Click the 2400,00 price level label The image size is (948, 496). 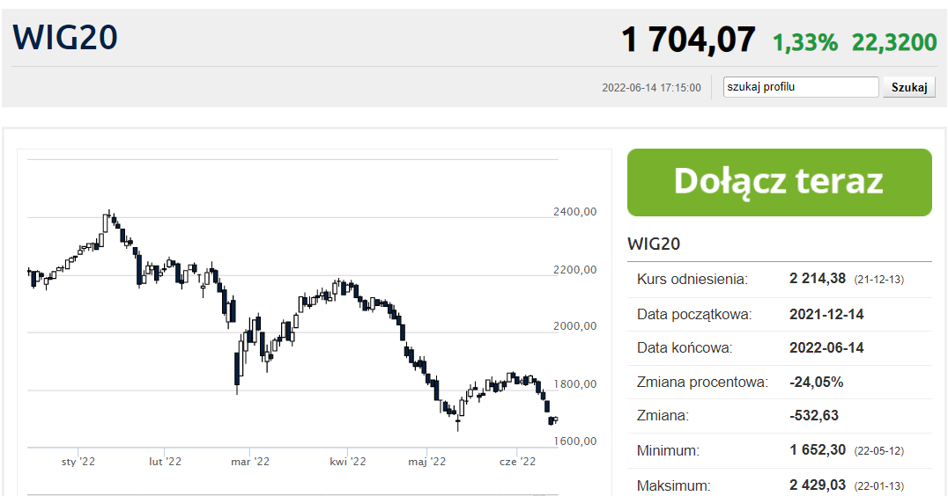coord(575,212)
